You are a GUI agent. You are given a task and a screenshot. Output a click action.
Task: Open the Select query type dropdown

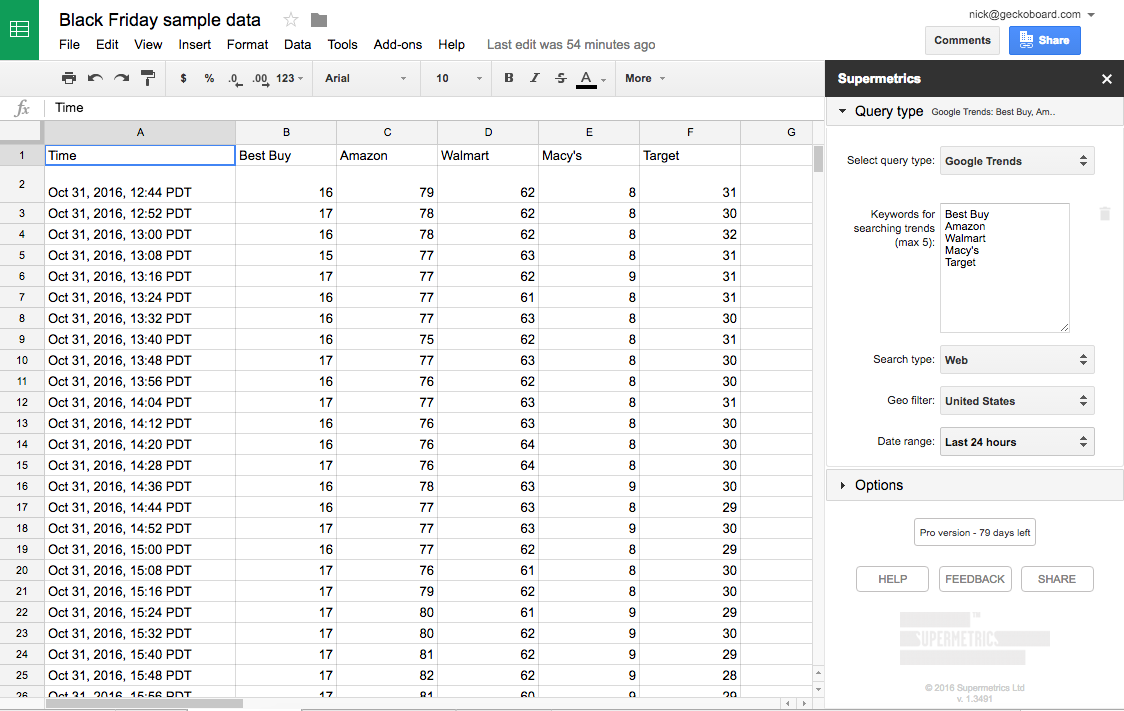1017,161
